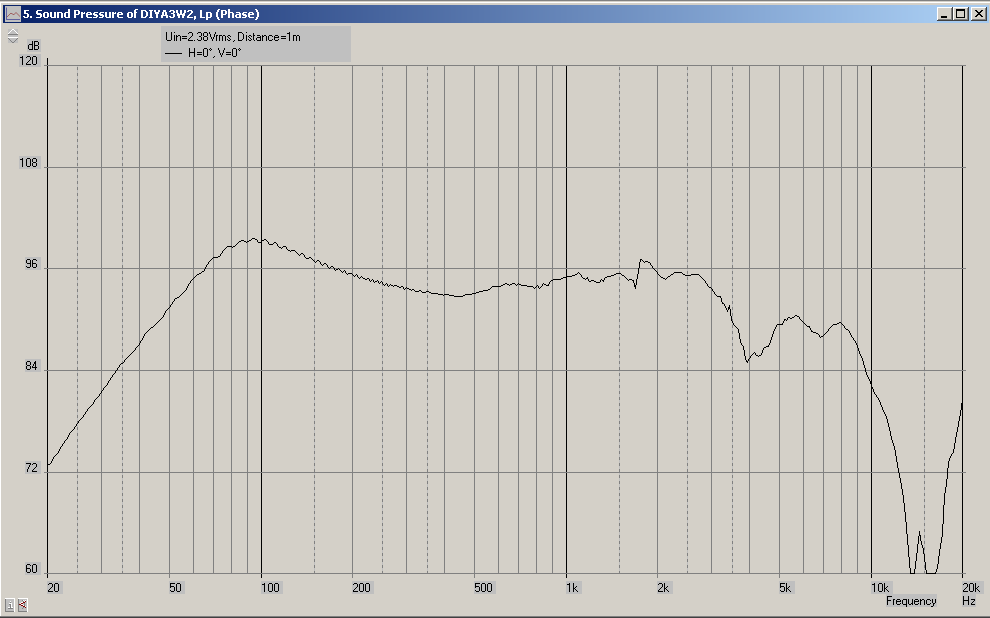Click the '84' dB axis value
This screenshot has width=990, height=618.
coord(32,366)
